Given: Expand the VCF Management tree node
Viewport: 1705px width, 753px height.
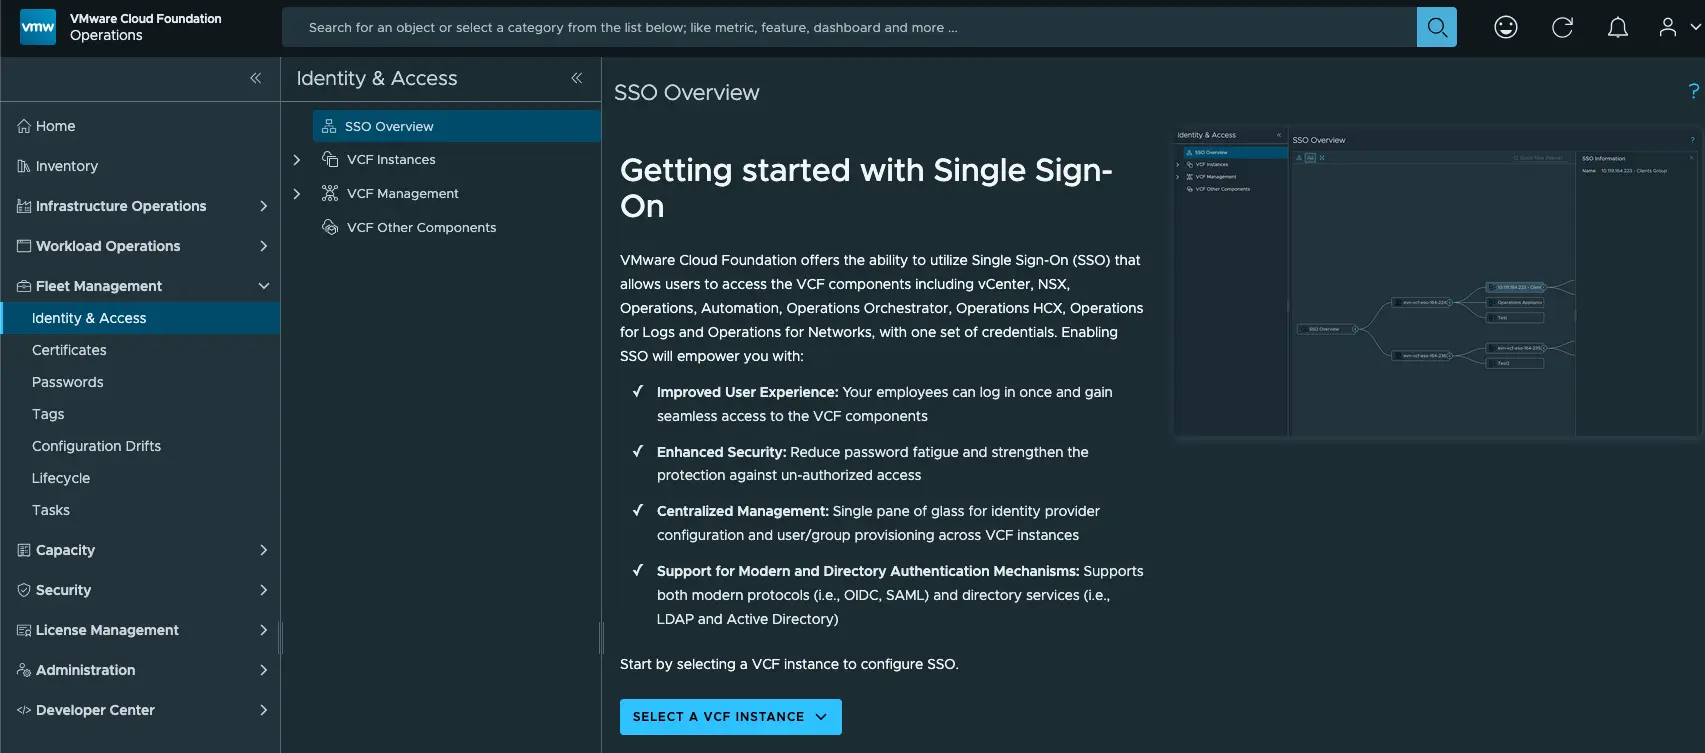Looking at the screenshot, I should click(297, 194).
